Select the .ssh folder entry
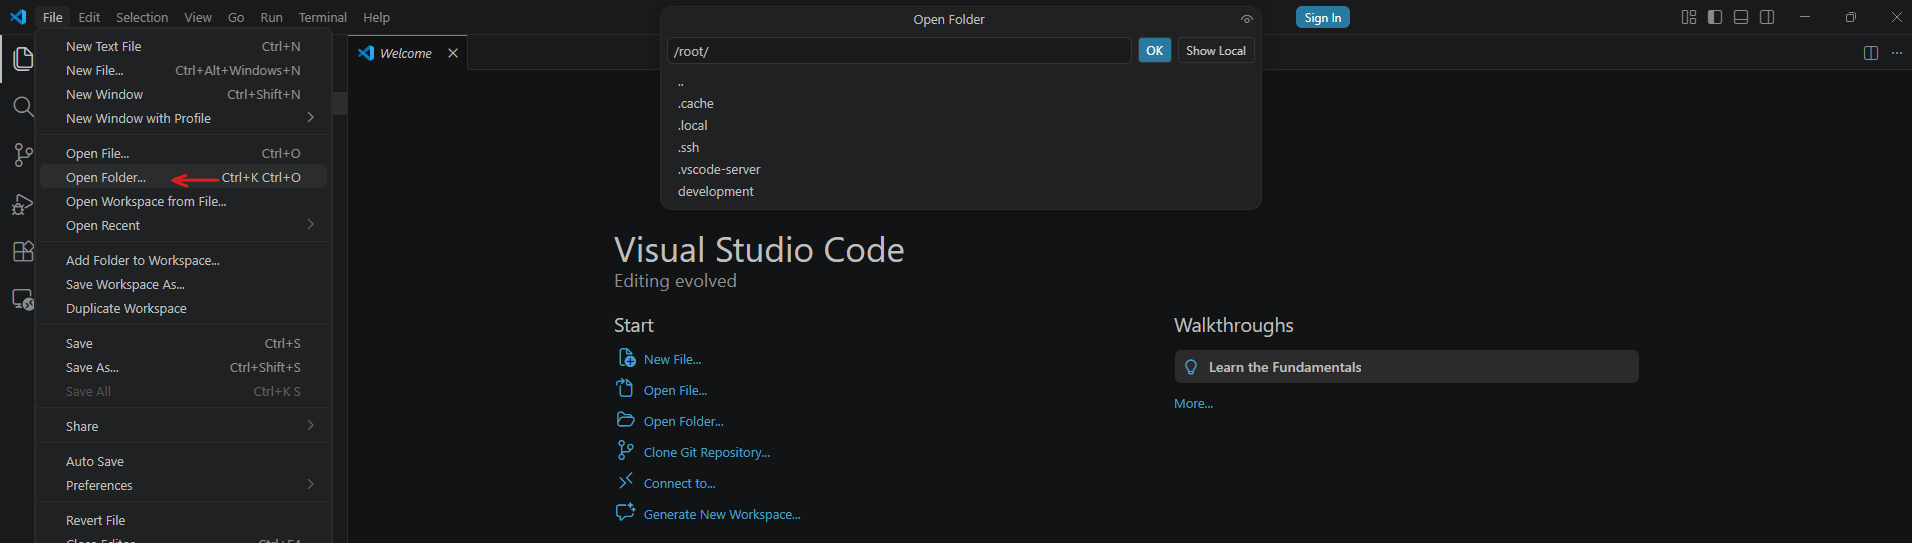 pyautogui.click(x=961, y=147)
